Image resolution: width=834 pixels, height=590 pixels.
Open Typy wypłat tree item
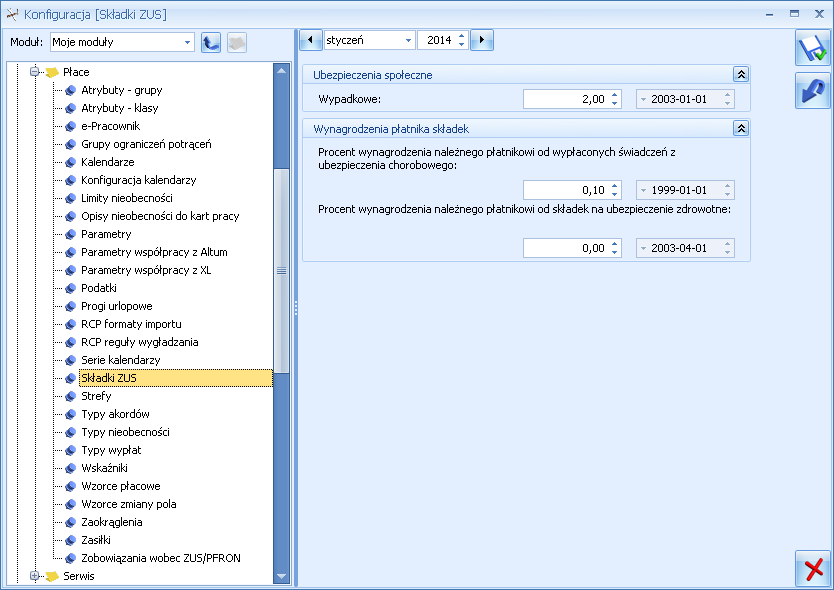coord(111,451)
